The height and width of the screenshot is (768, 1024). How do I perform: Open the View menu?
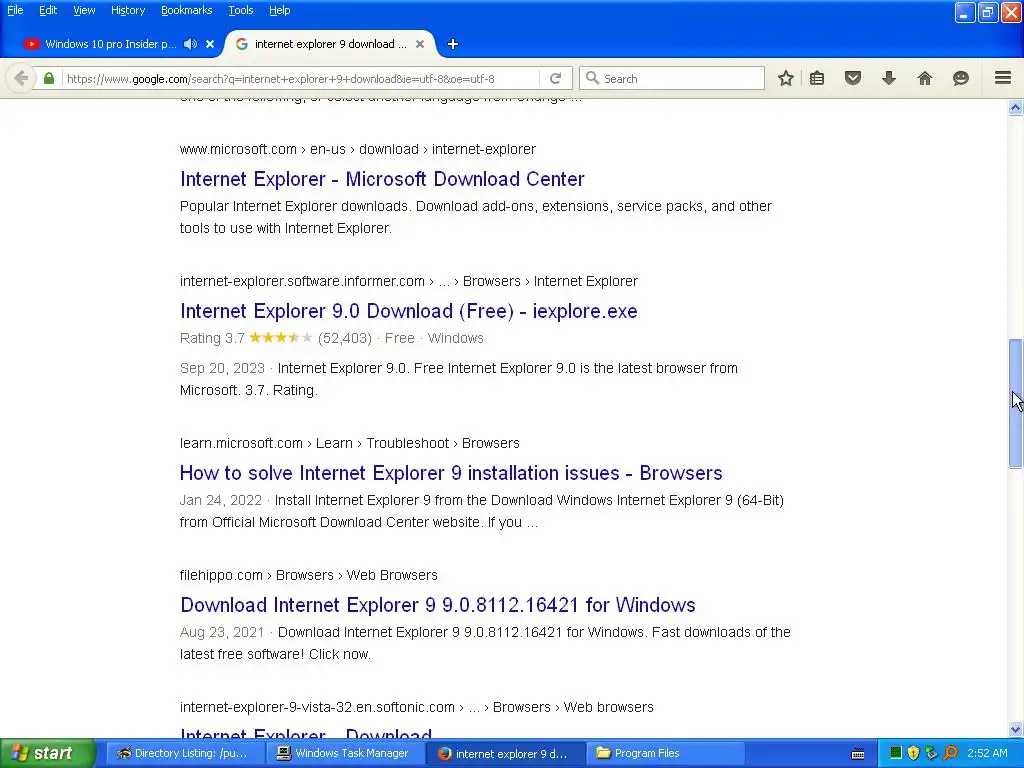[x=84, y=10]
